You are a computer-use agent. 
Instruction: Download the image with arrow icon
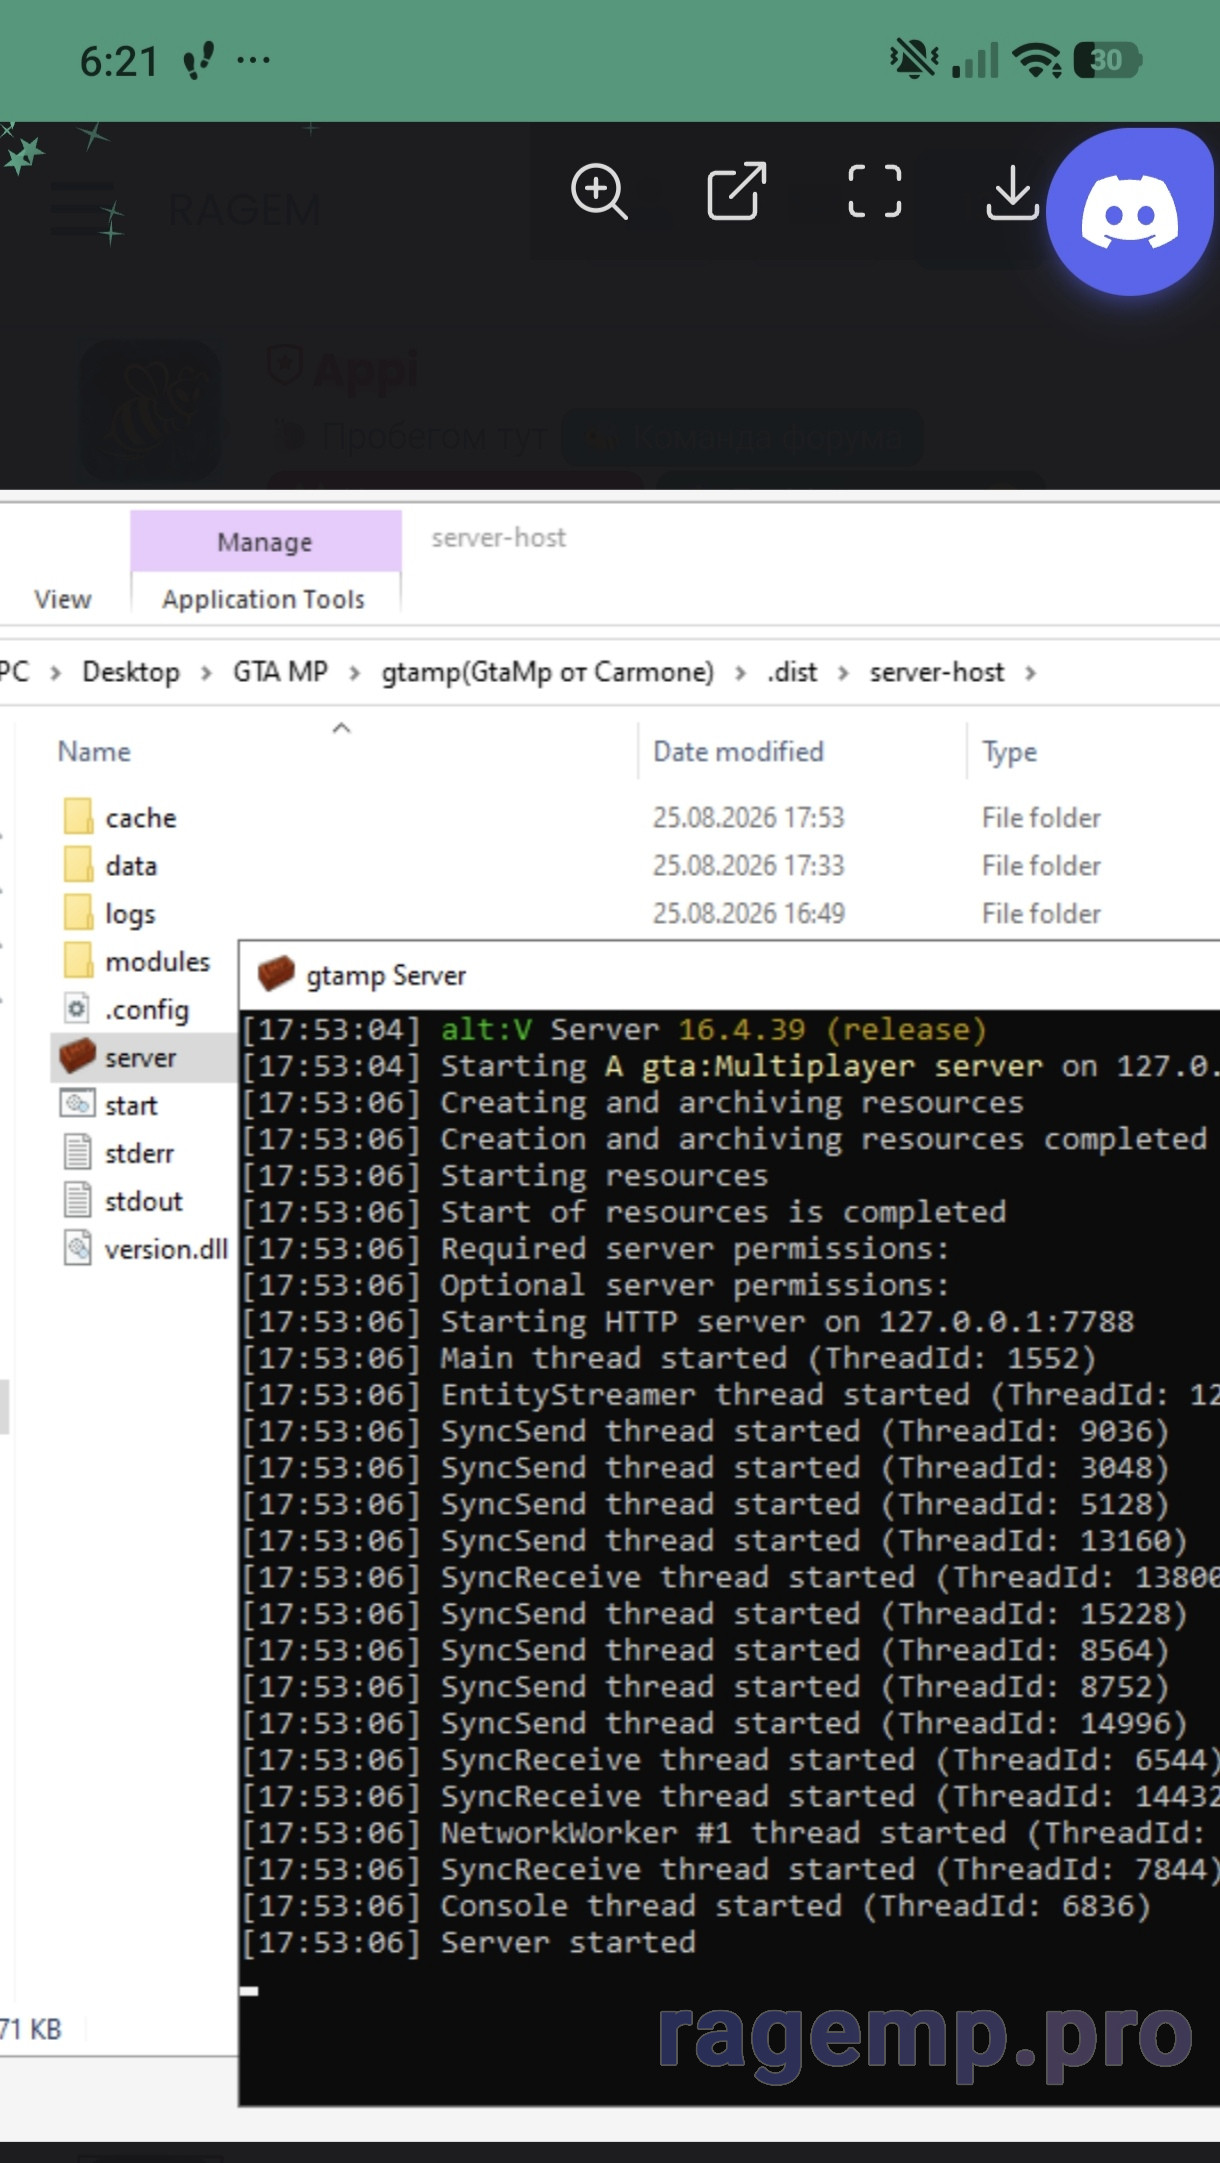click(x=1012, y=192)
